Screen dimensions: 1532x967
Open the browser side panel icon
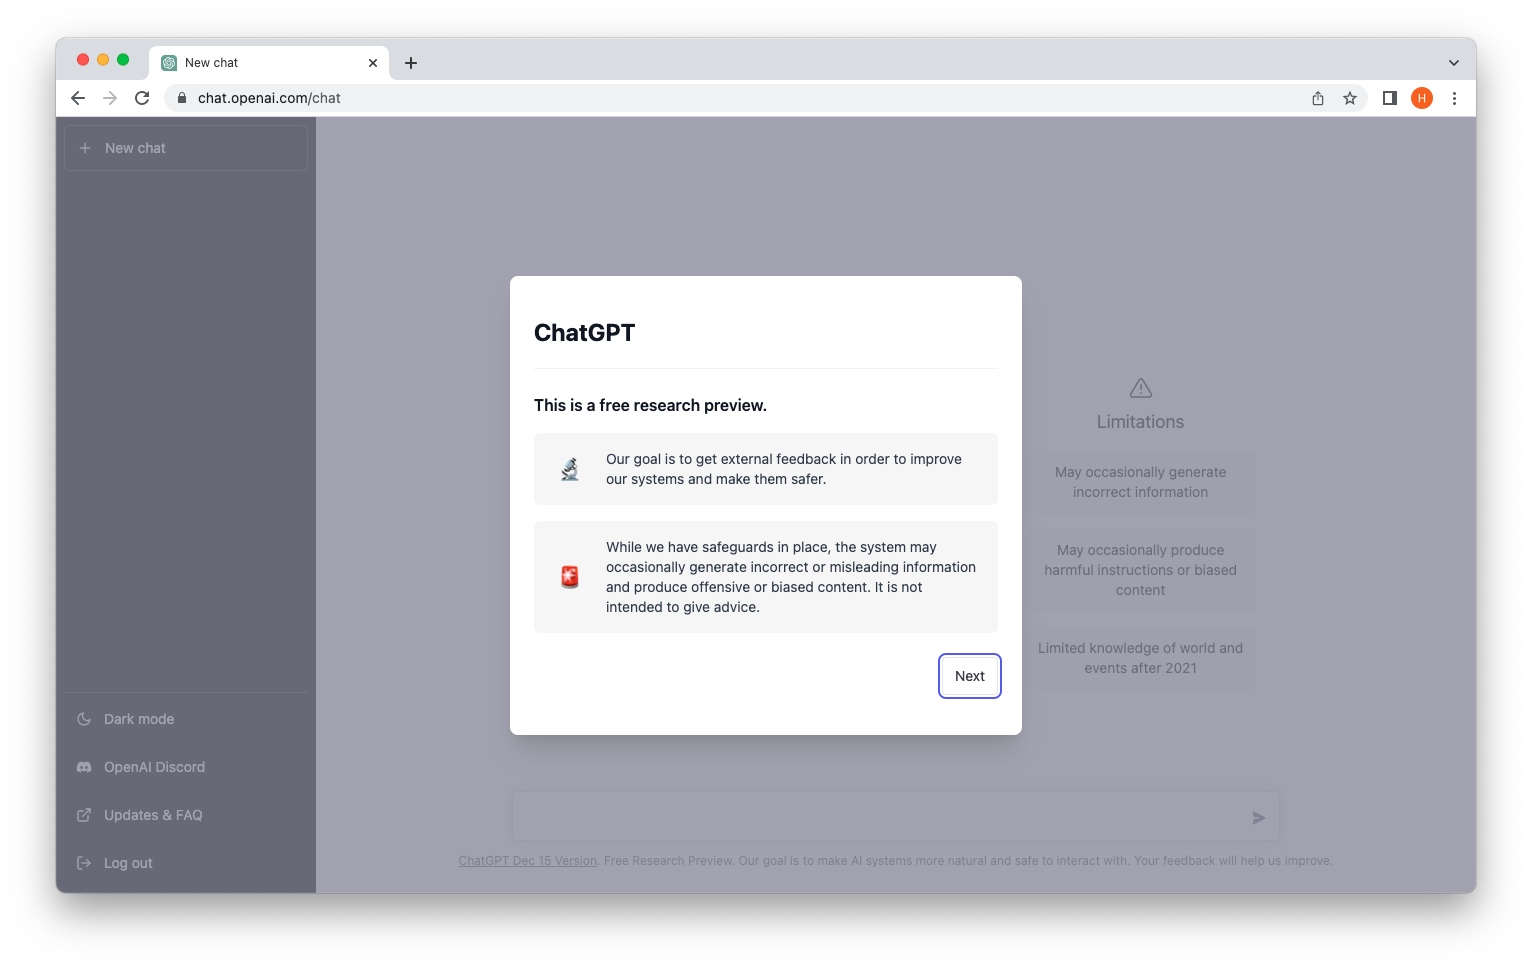tap(1389, 98)
